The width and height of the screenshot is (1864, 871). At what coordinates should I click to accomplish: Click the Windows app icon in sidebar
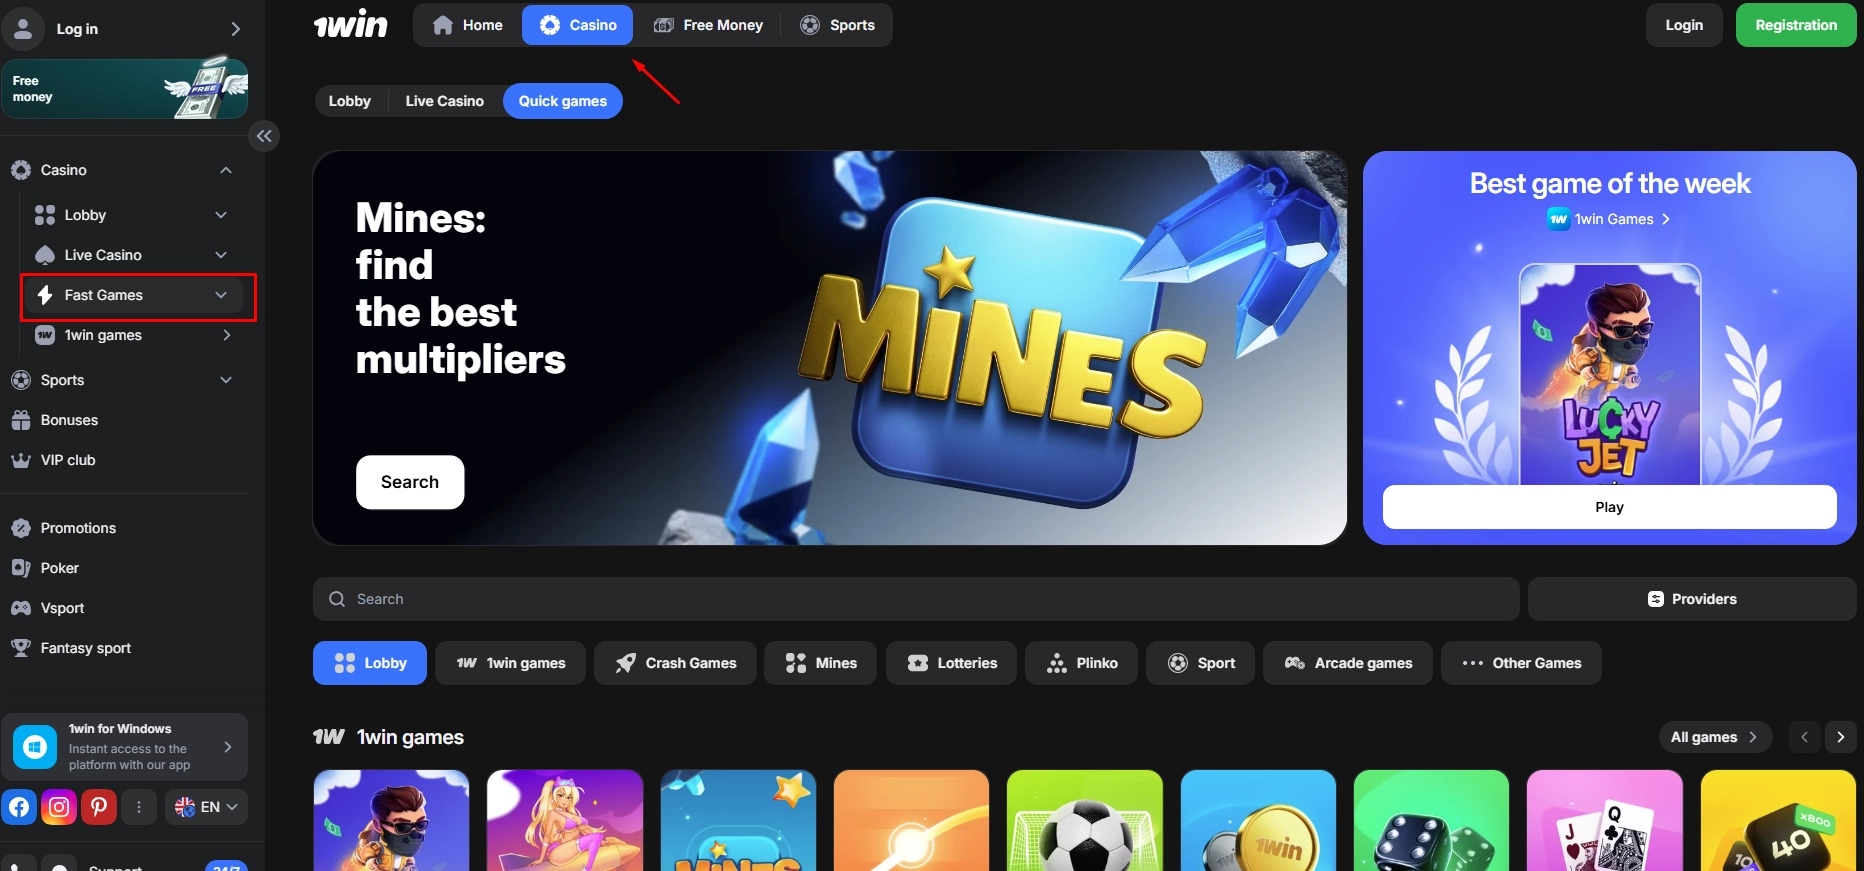35,747
